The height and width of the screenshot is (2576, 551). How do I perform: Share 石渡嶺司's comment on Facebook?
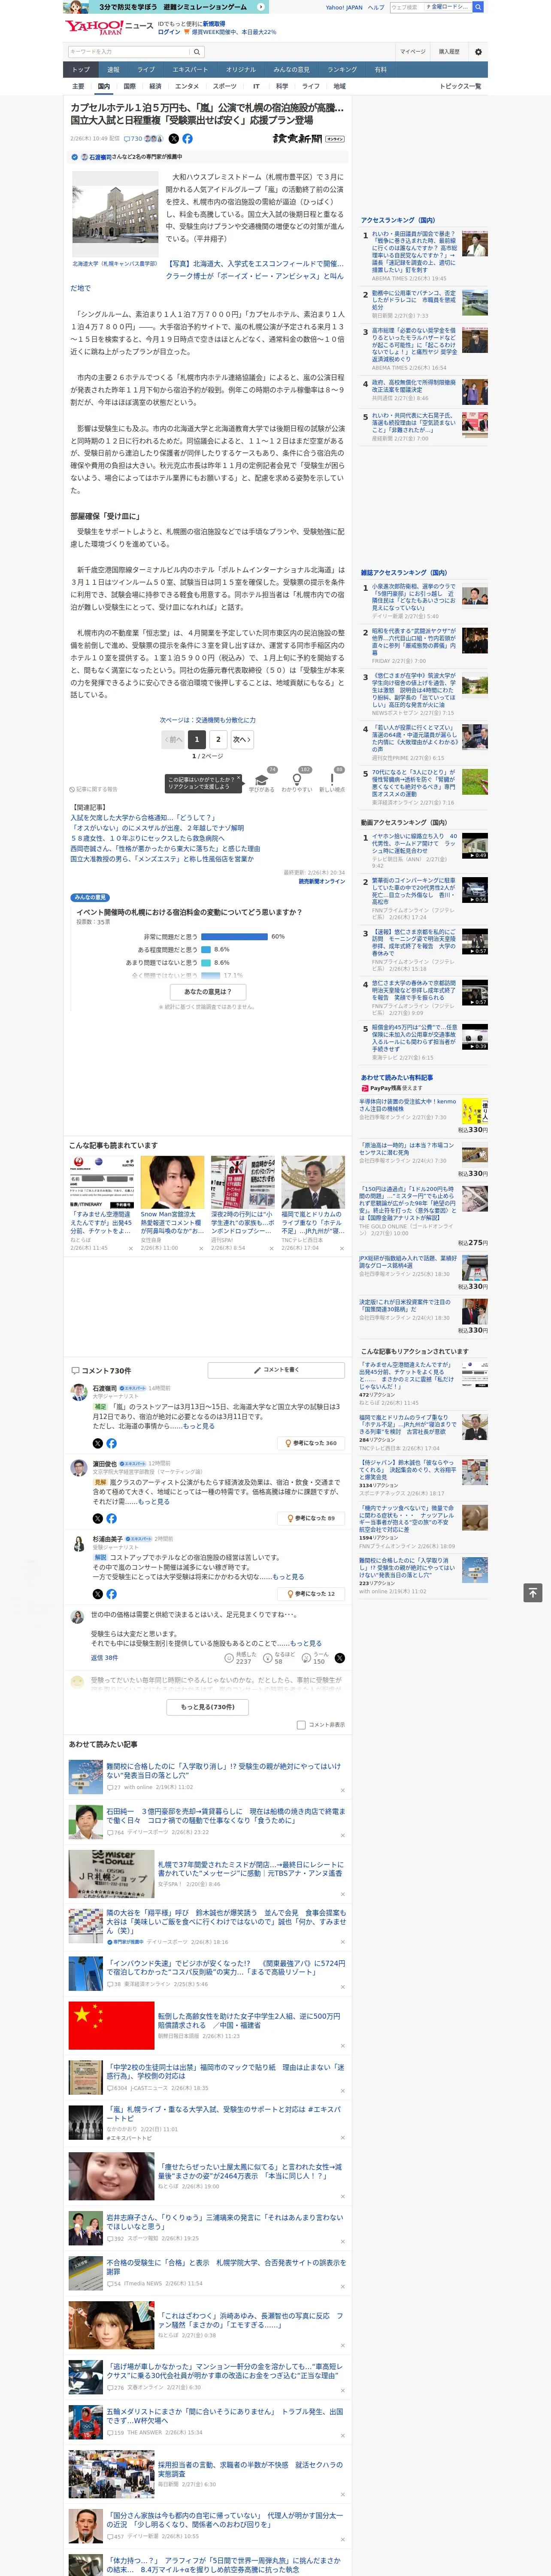click(x=111, y=1443)
